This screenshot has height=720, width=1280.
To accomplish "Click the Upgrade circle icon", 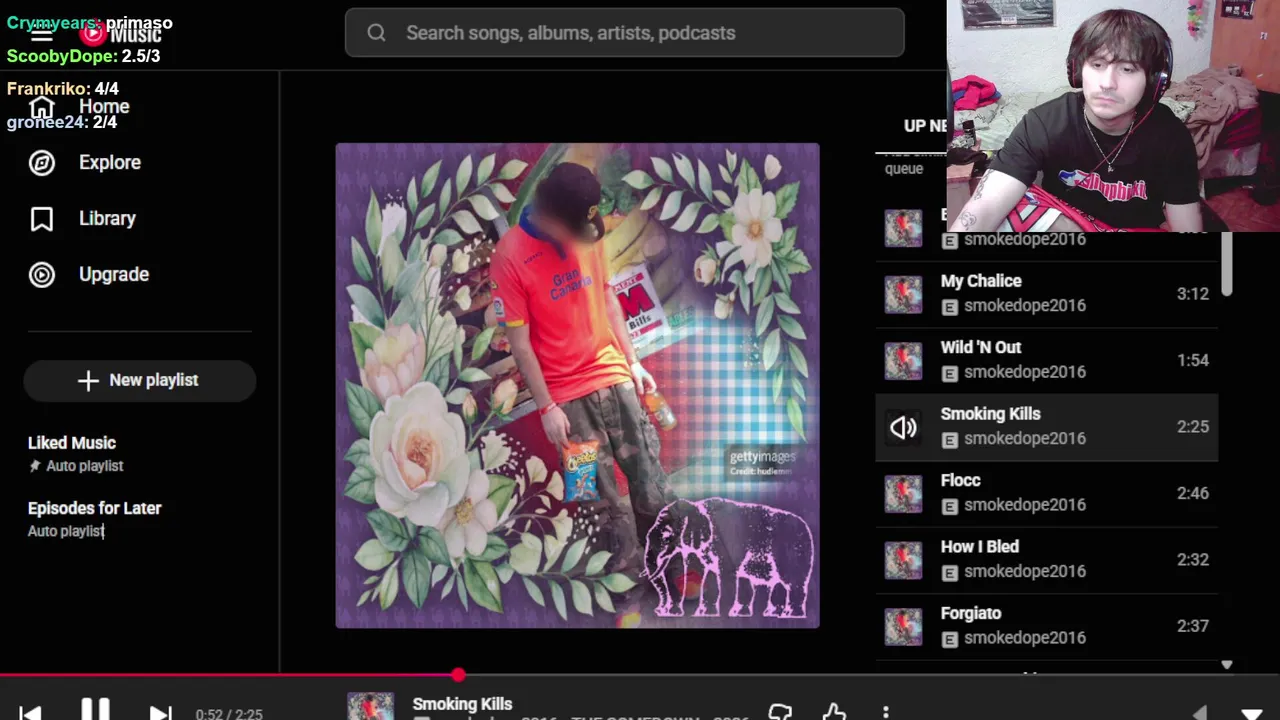I will (x=42, y=274).
